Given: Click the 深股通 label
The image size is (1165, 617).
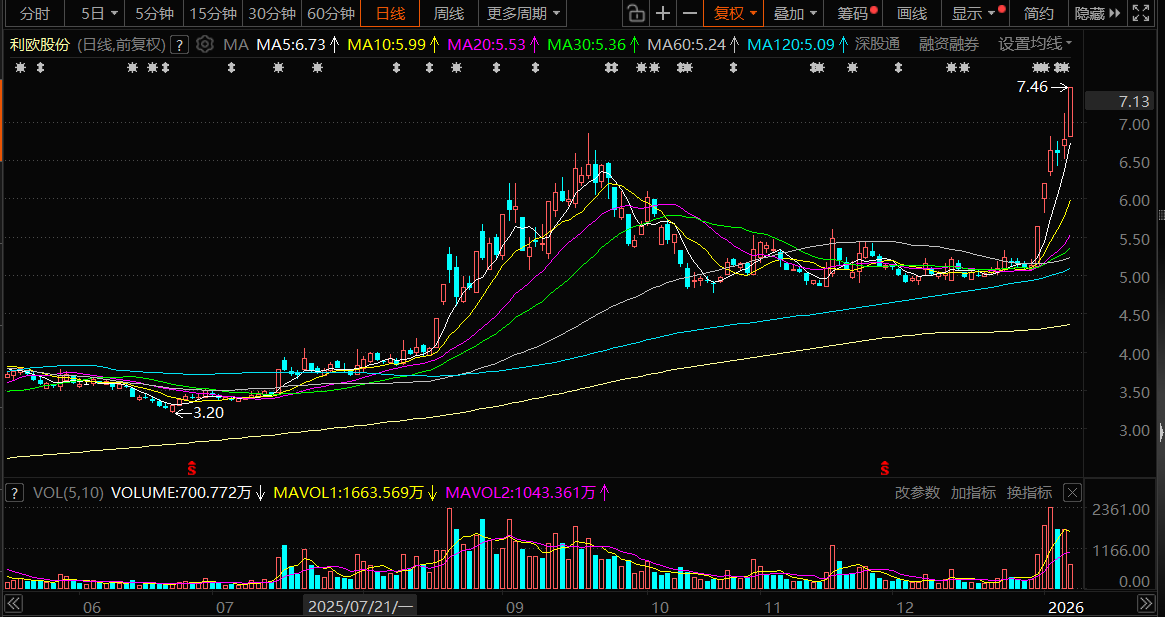Looking at the screenshot, I should click(877, 45).
